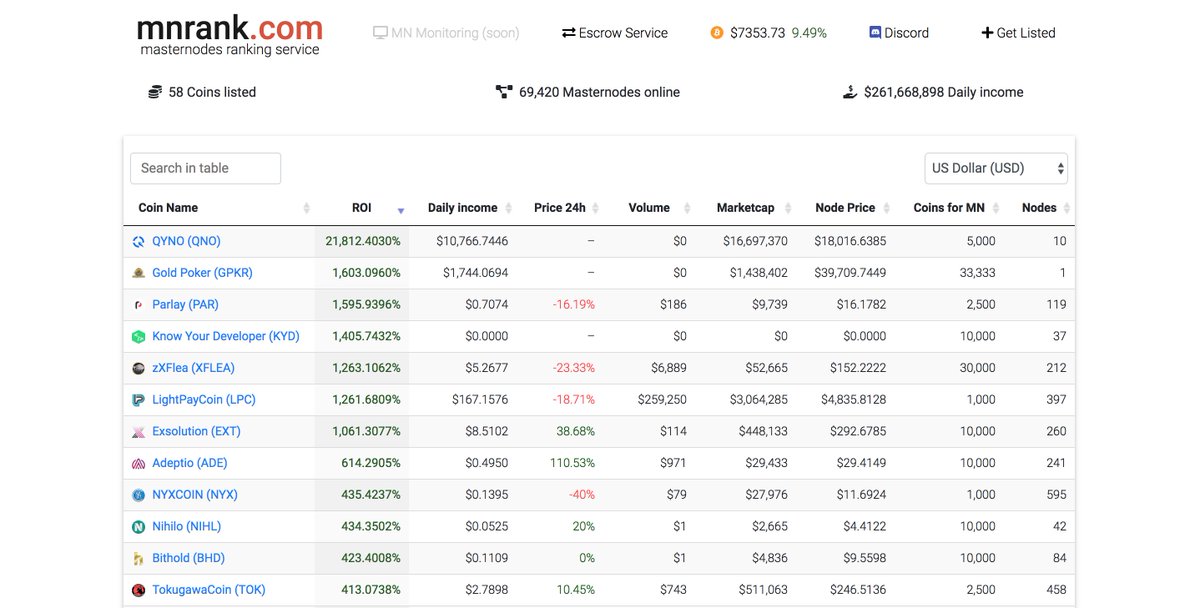Screen dimensions: 1200x608
Task: Click the Discord logo icon
Action: coord(875,33)
